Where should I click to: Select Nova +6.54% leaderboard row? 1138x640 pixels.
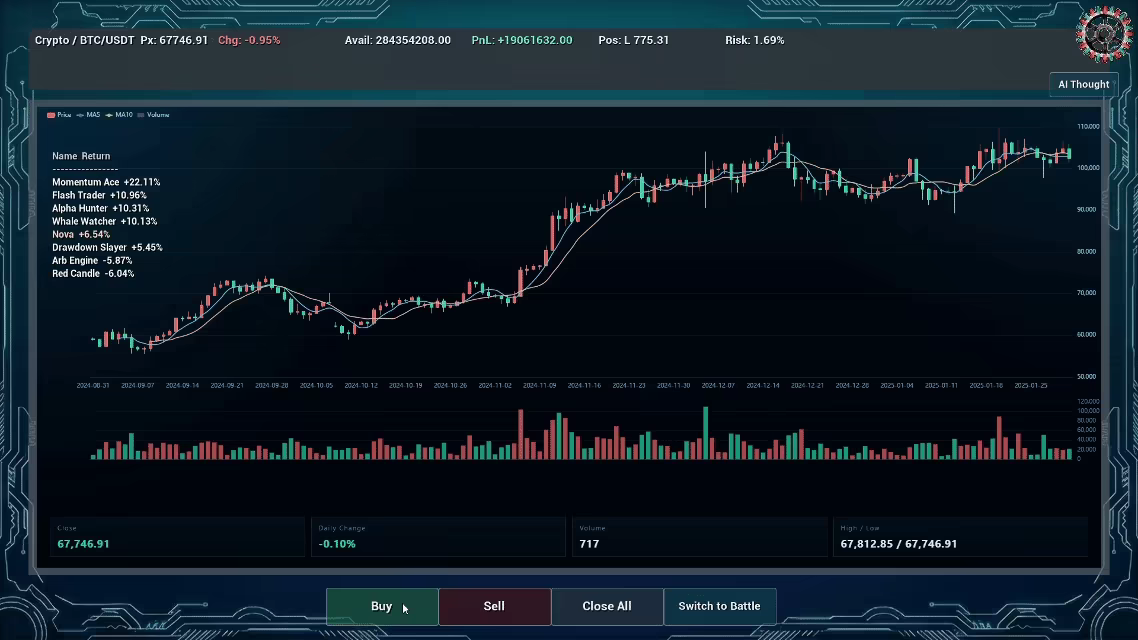click(81, 234)
